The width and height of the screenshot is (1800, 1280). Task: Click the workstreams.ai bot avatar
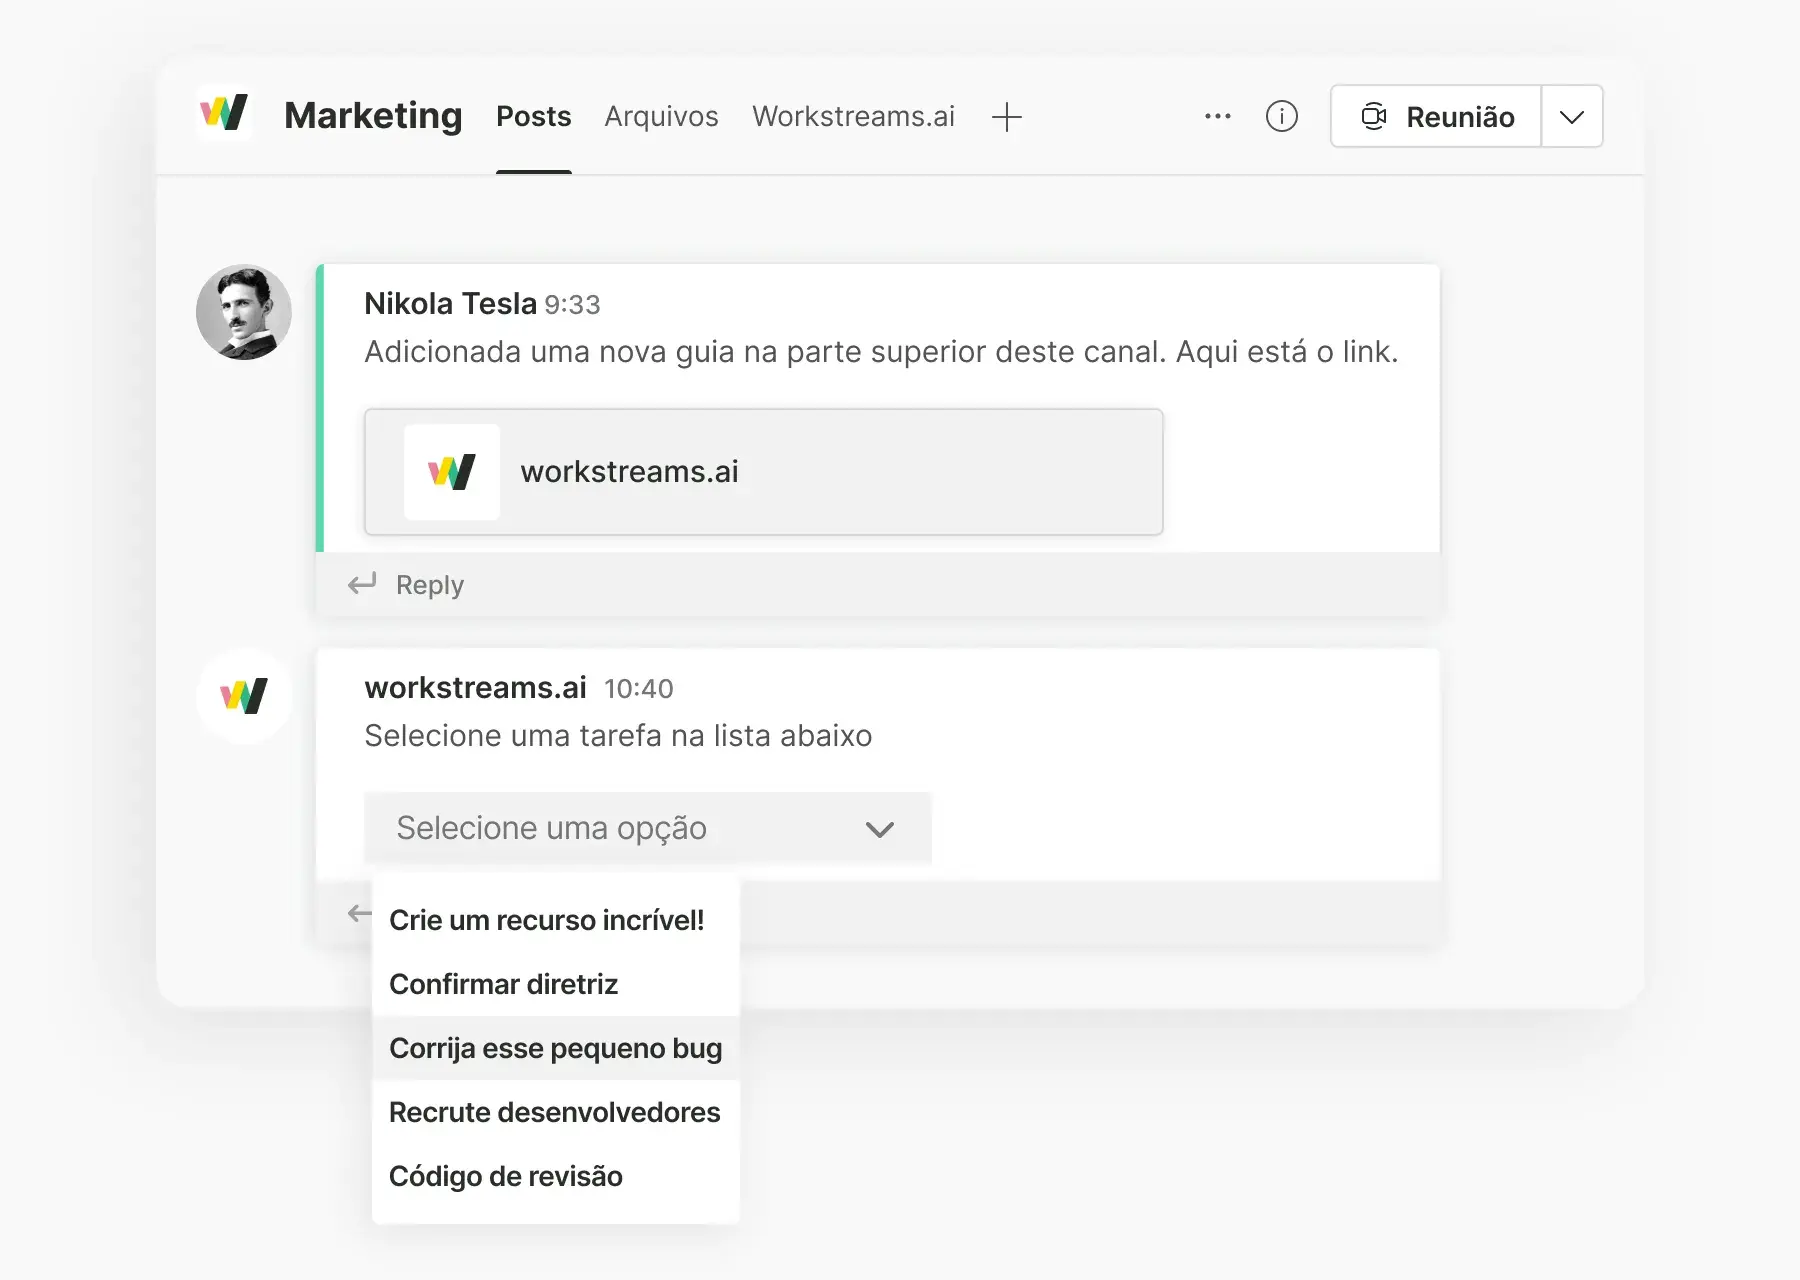[x=244, y=696]
